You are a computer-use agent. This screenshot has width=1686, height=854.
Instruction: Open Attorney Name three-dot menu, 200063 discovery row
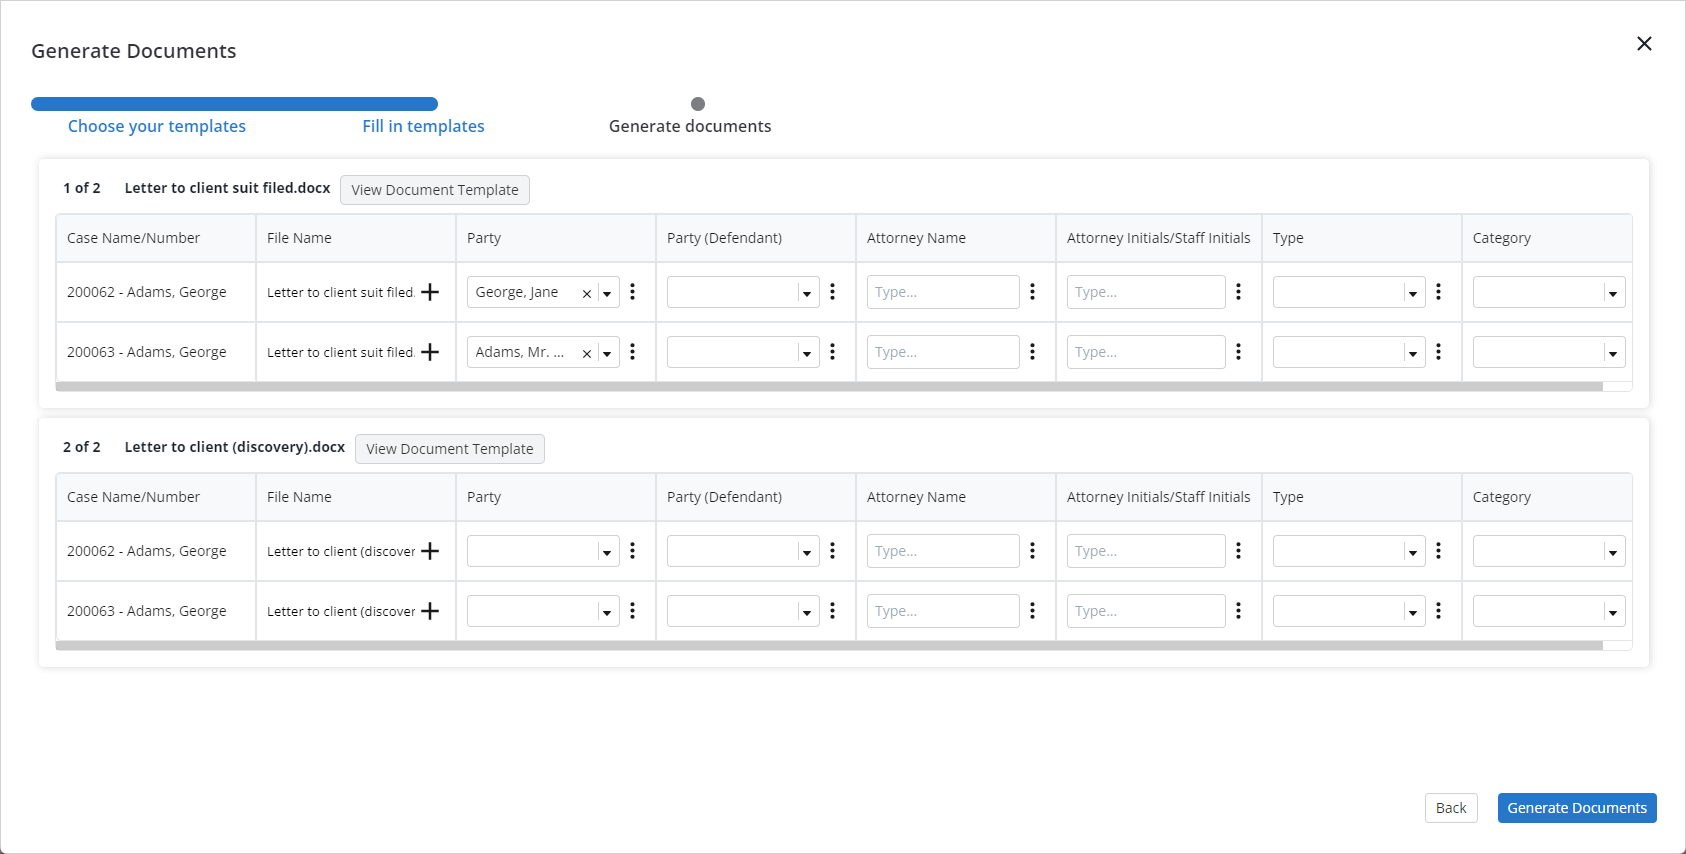(1032, 611)
